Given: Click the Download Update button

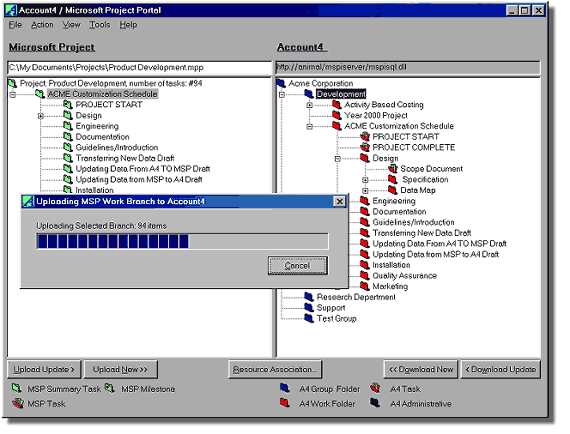Looking at the screenshot, I should [x=501, y=369].
